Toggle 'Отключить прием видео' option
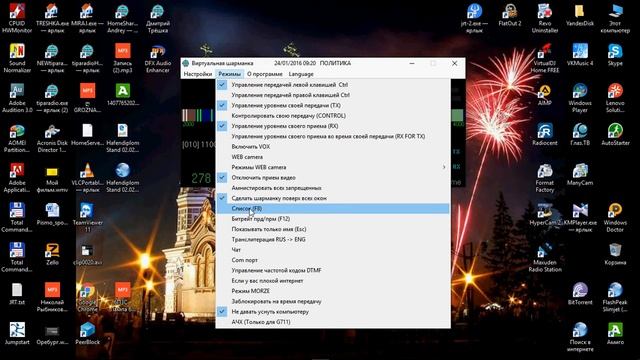The width and height of the screenshot is (640, 360). pyautogui.click(x=333, y=178)
